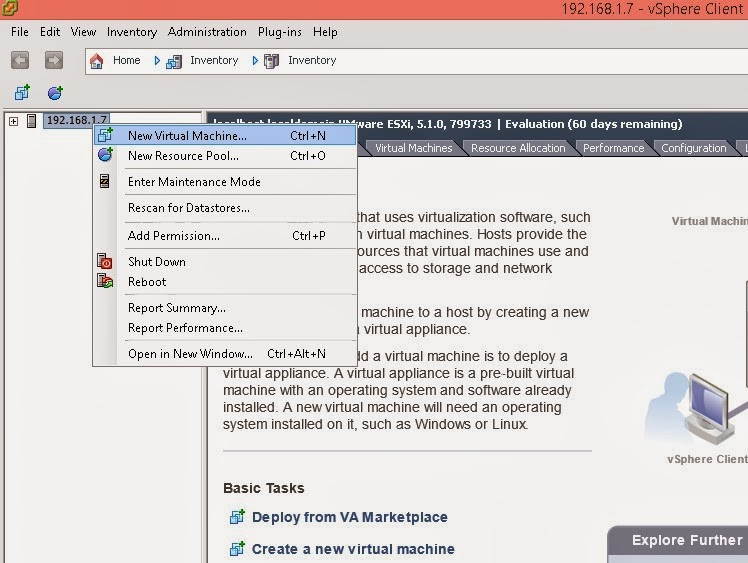Click the vSphere Client app icon in title bar
The width and height of the screenshot is (748, 563).
(10, 8)
